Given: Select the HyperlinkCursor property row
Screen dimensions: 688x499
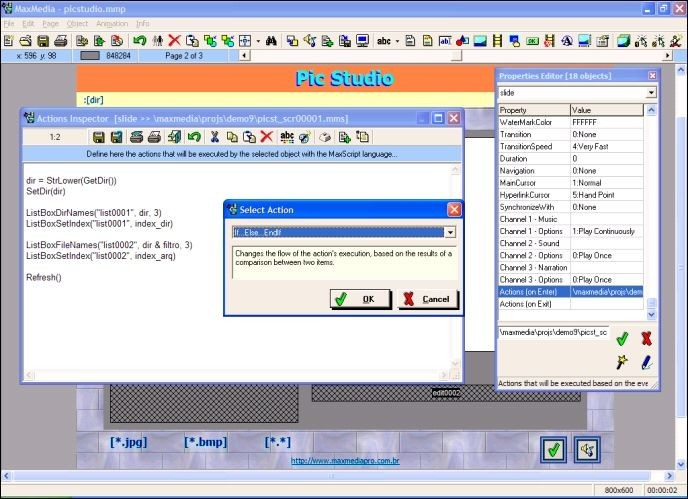Looking at the screenshot, I should (570, 195).
